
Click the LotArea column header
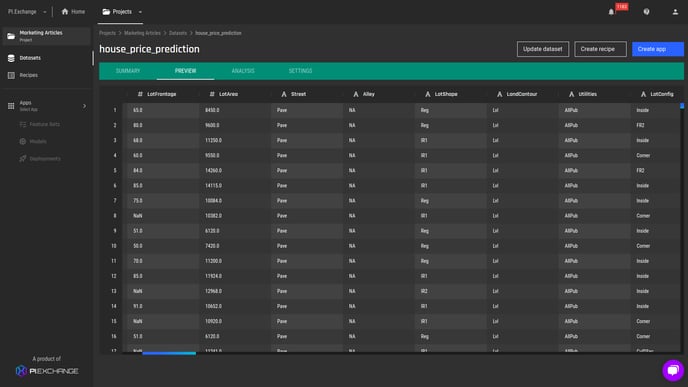point(235,94)
